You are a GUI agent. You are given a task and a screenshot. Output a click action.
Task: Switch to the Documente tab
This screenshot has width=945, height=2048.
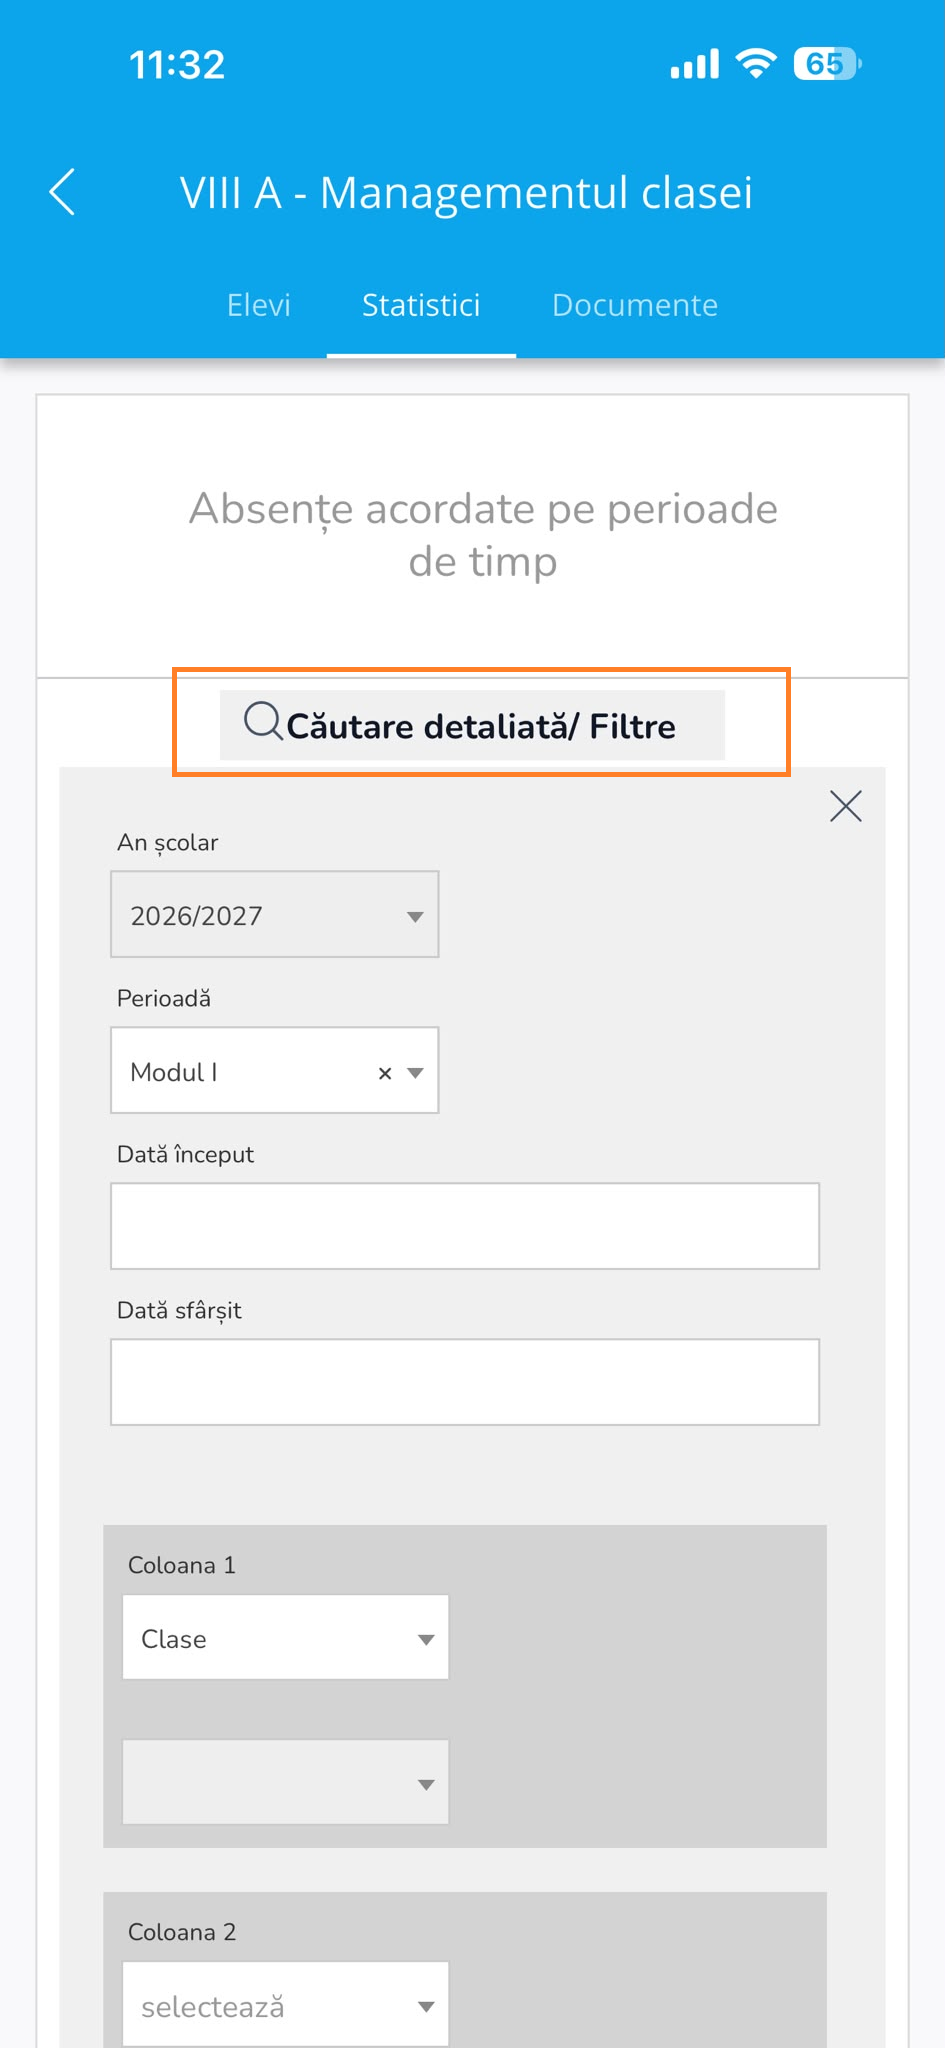tap(635, 305)
